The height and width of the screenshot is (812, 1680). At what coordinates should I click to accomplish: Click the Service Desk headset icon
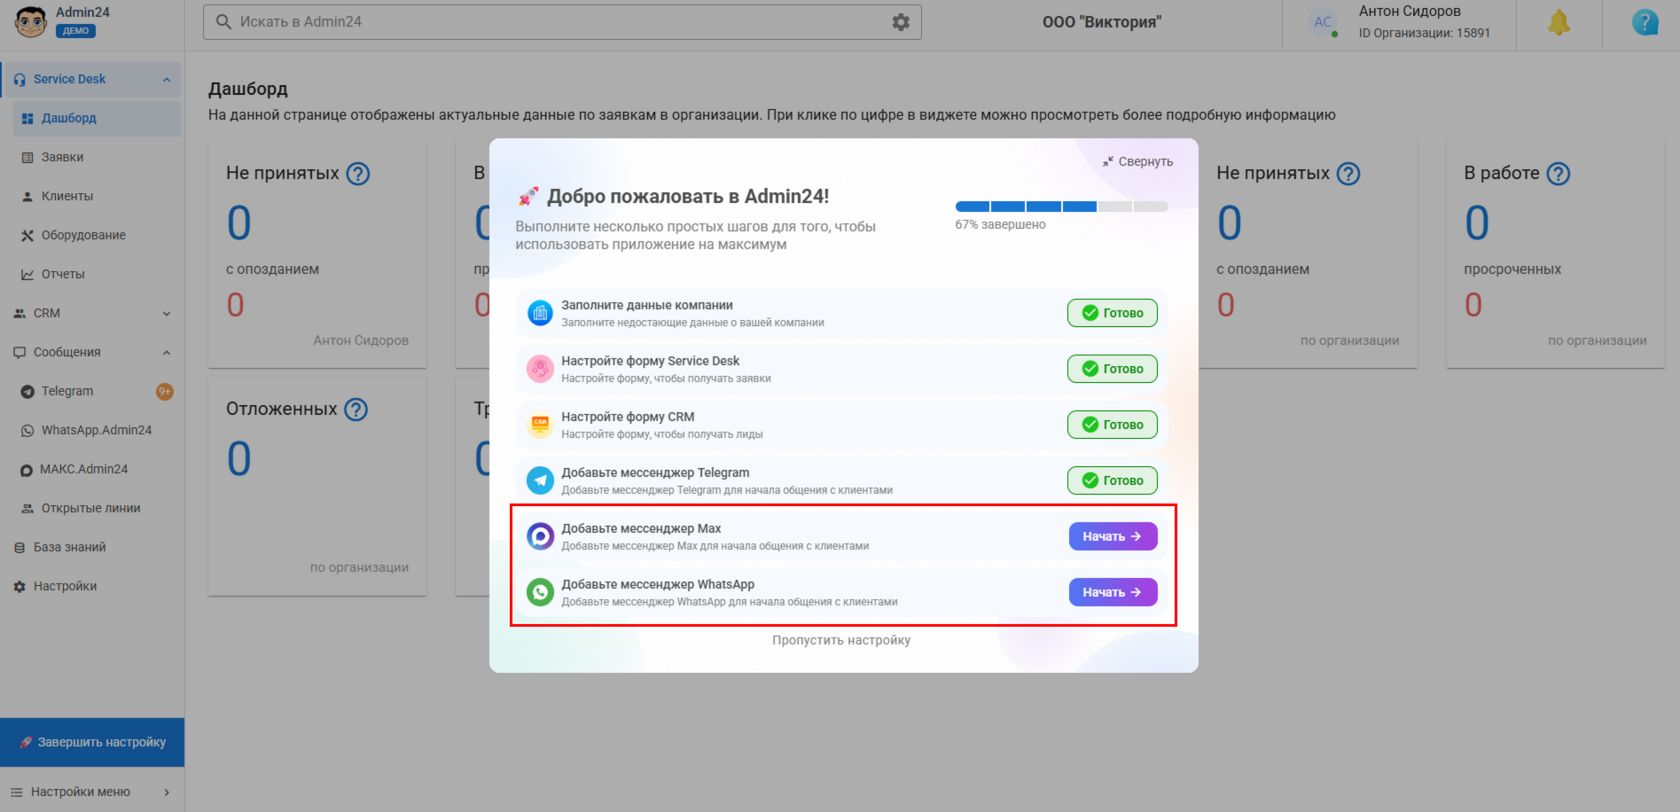[20, 79]
